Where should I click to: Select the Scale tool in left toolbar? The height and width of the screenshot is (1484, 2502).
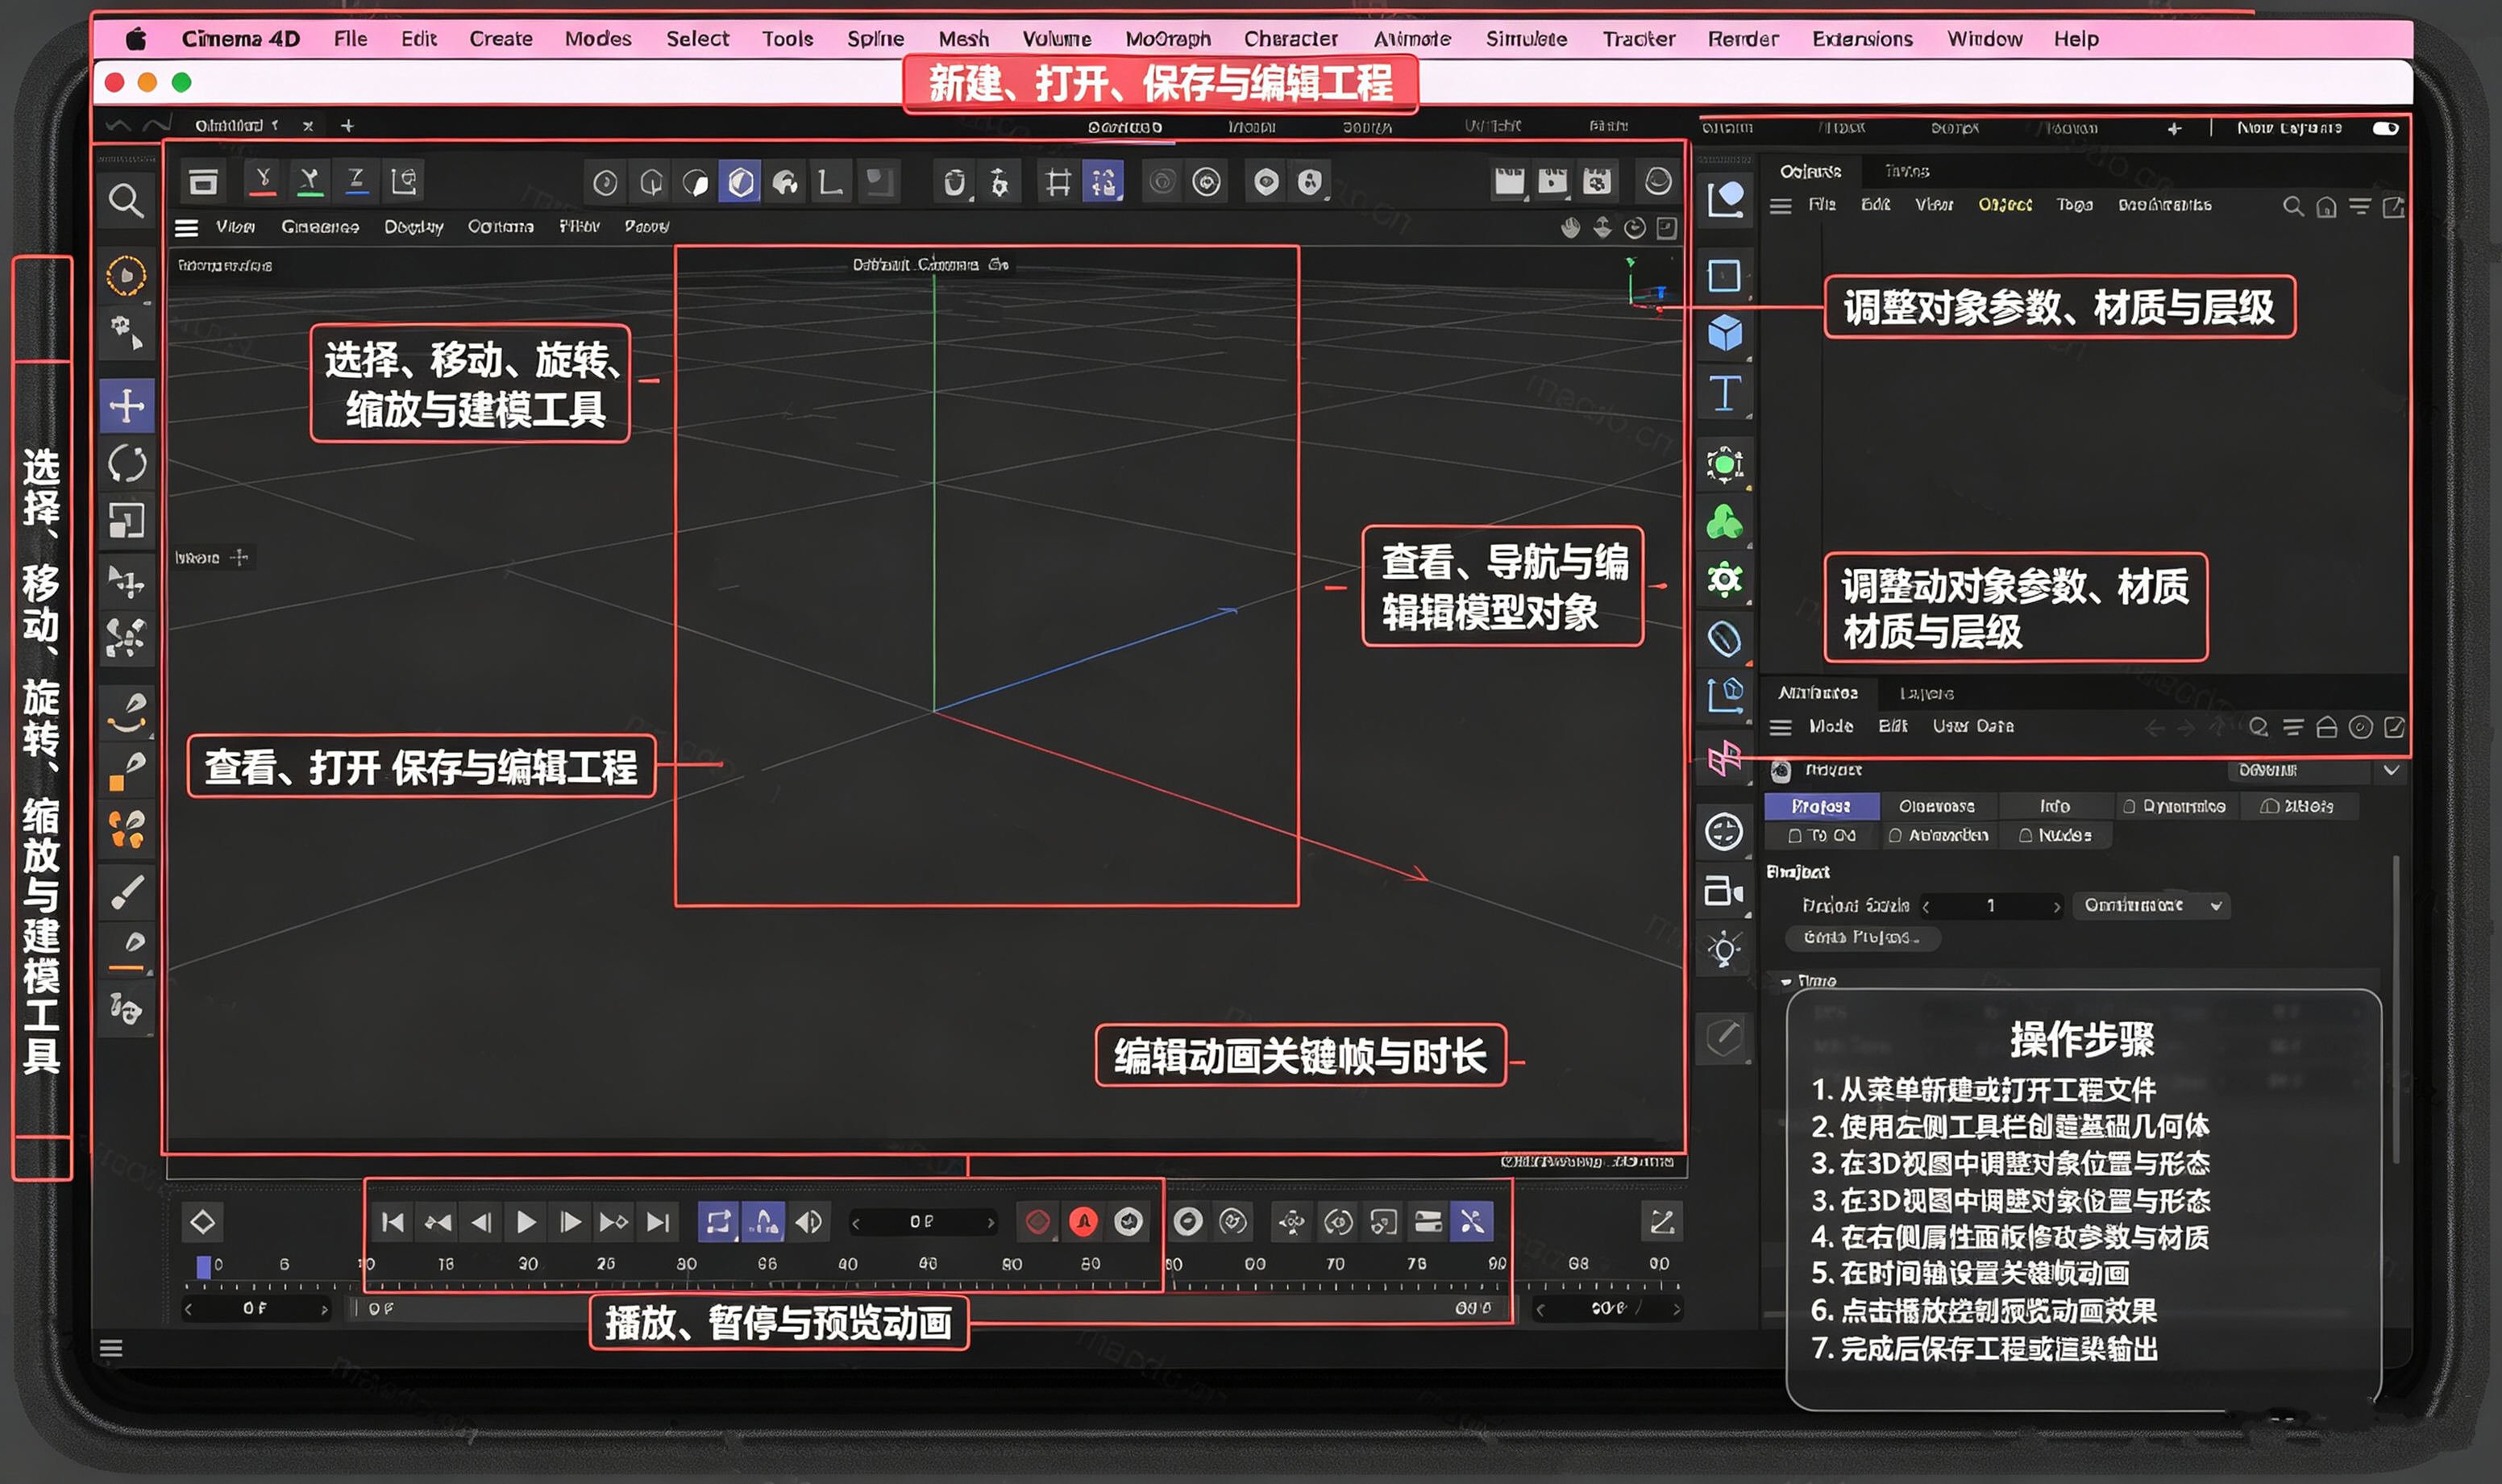pos(126,521)
